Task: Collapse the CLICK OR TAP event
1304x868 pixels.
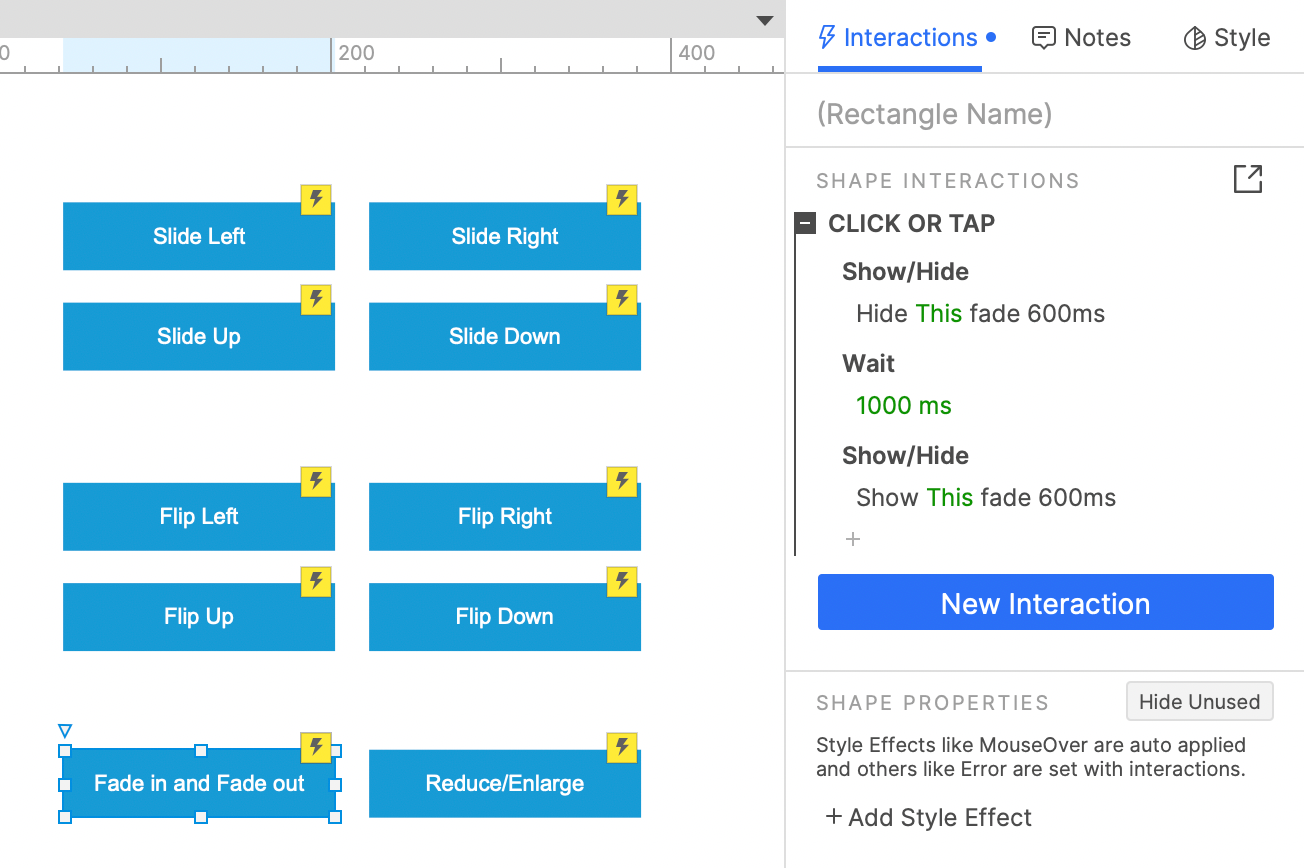Action: click(x=805, y=223)
